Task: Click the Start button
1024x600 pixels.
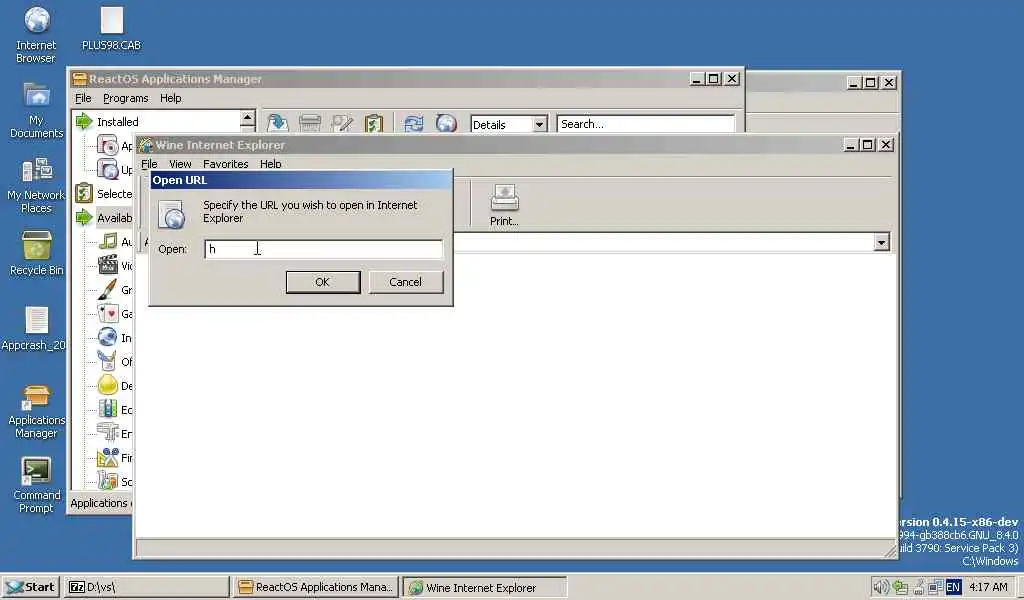Action: tap(31, 587)
